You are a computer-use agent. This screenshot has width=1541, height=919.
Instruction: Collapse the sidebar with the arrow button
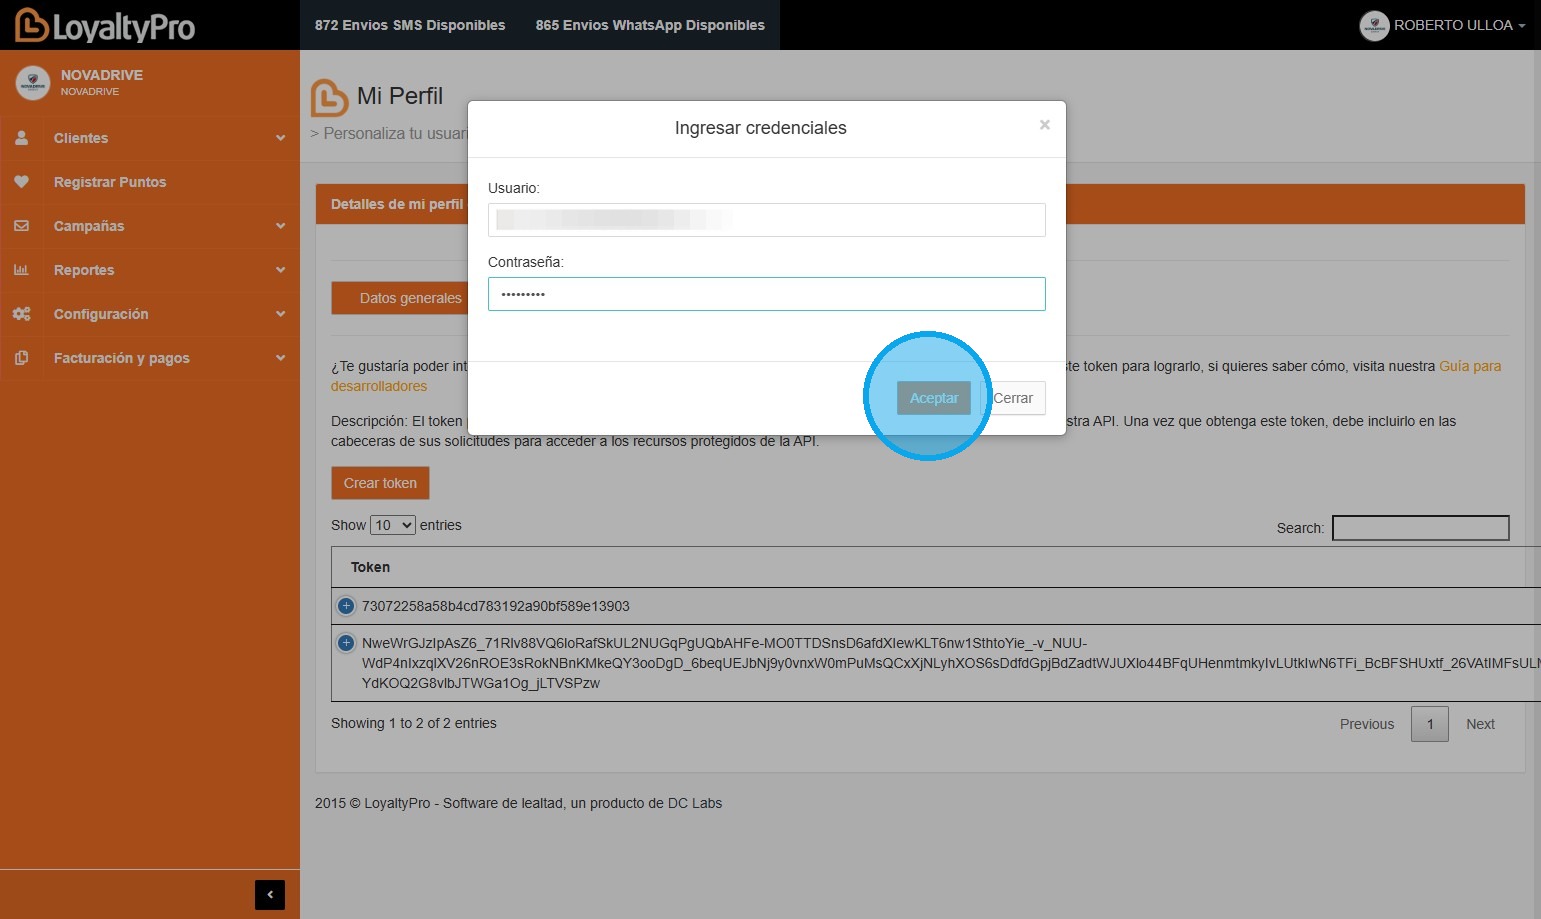click(270, 895)
